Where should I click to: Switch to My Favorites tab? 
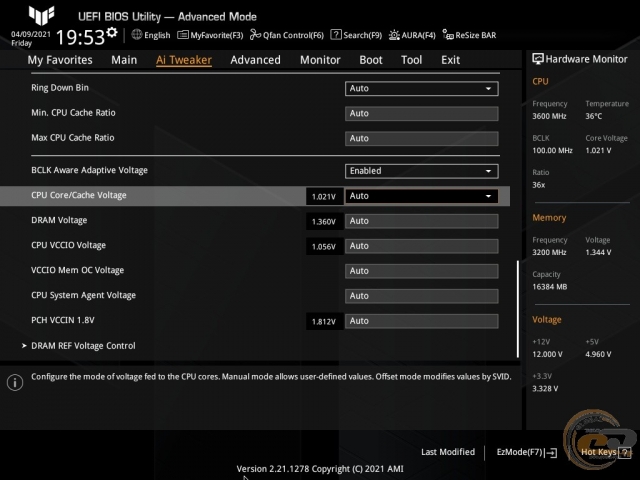coord(60,60)
